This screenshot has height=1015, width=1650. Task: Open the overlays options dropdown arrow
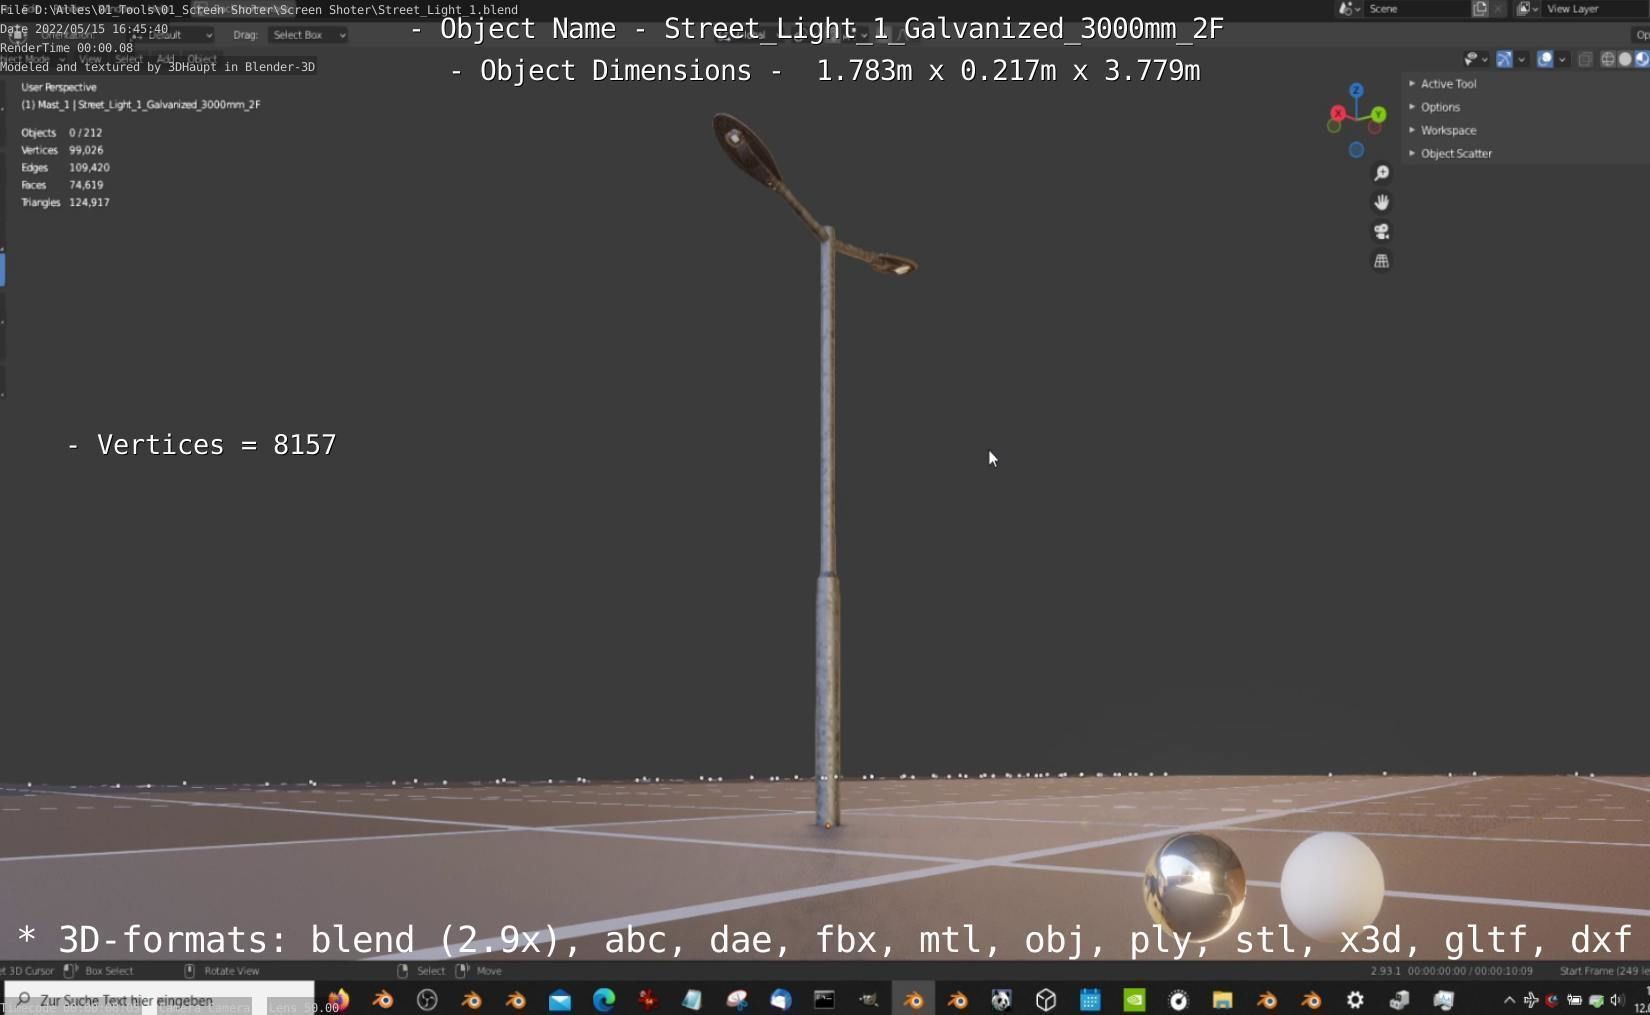(1562, 60)
